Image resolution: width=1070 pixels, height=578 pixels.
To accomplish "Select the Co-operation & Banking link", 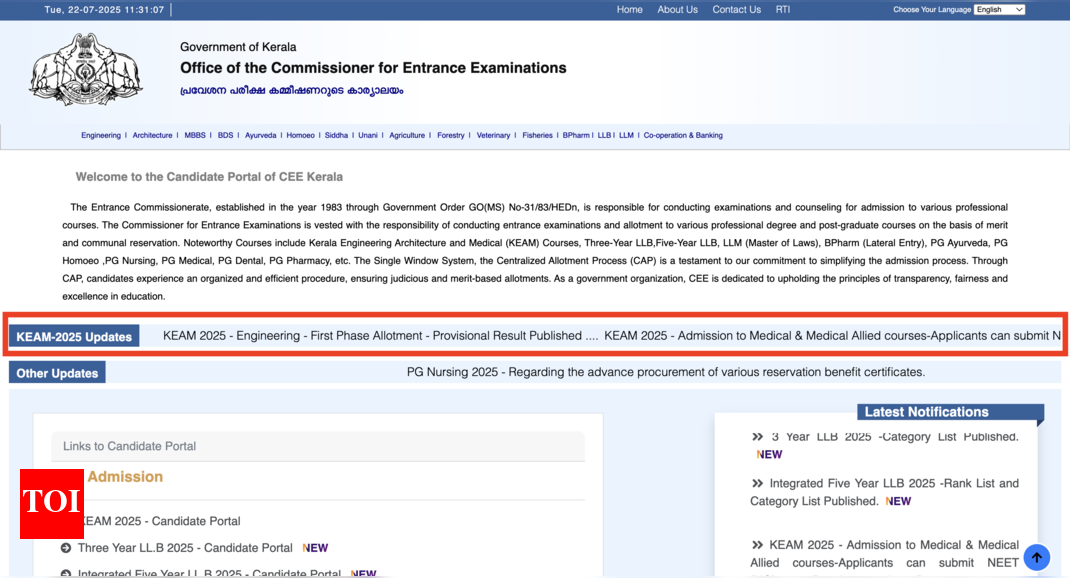I will (683, 135).
